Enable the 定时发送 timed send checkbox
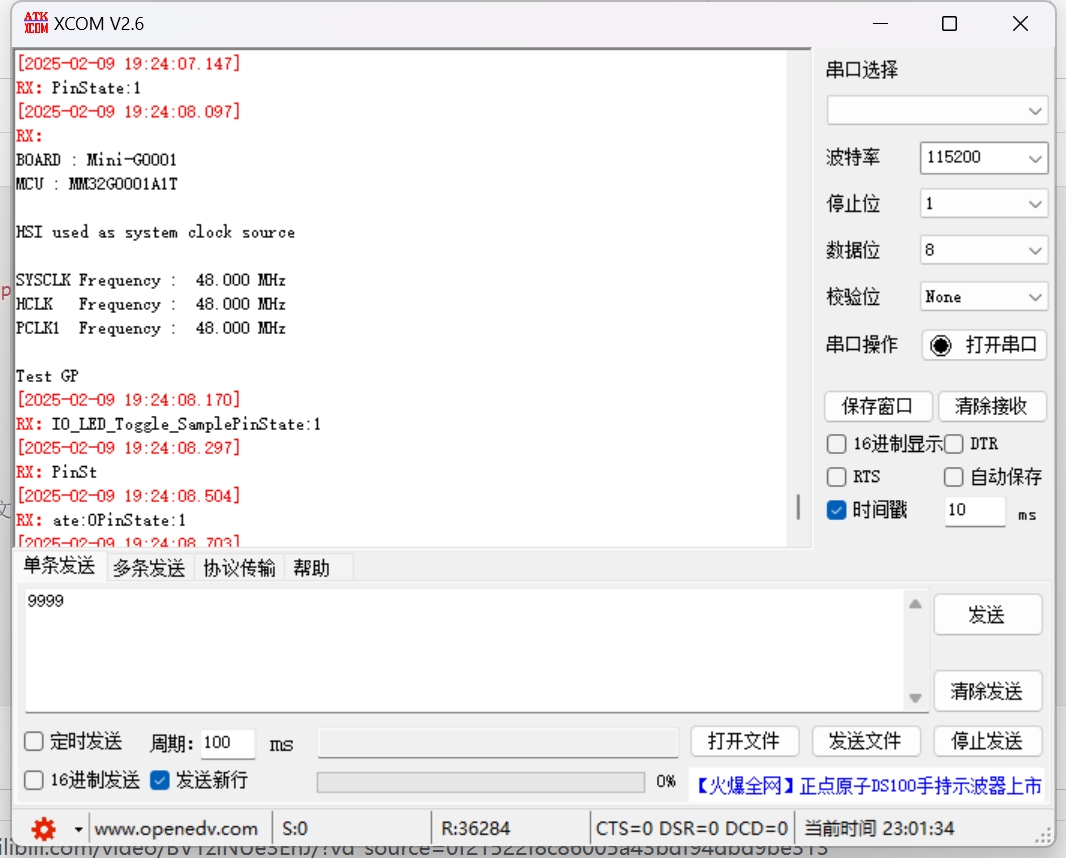1066x858 pixels. pyautogui.click(x=34, y=742)
